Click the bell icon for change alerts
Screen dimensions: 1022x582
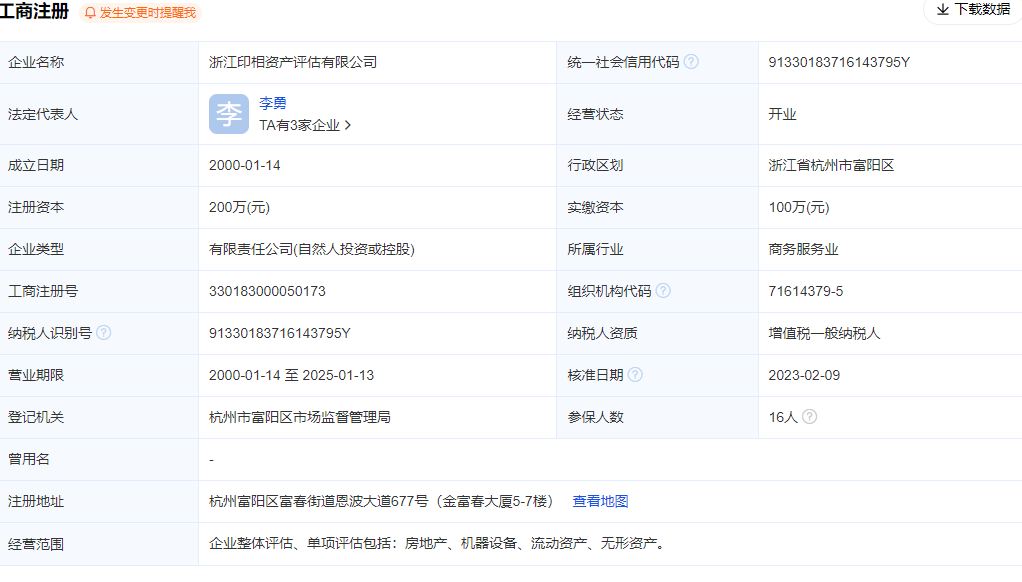(x=90, y=13)
